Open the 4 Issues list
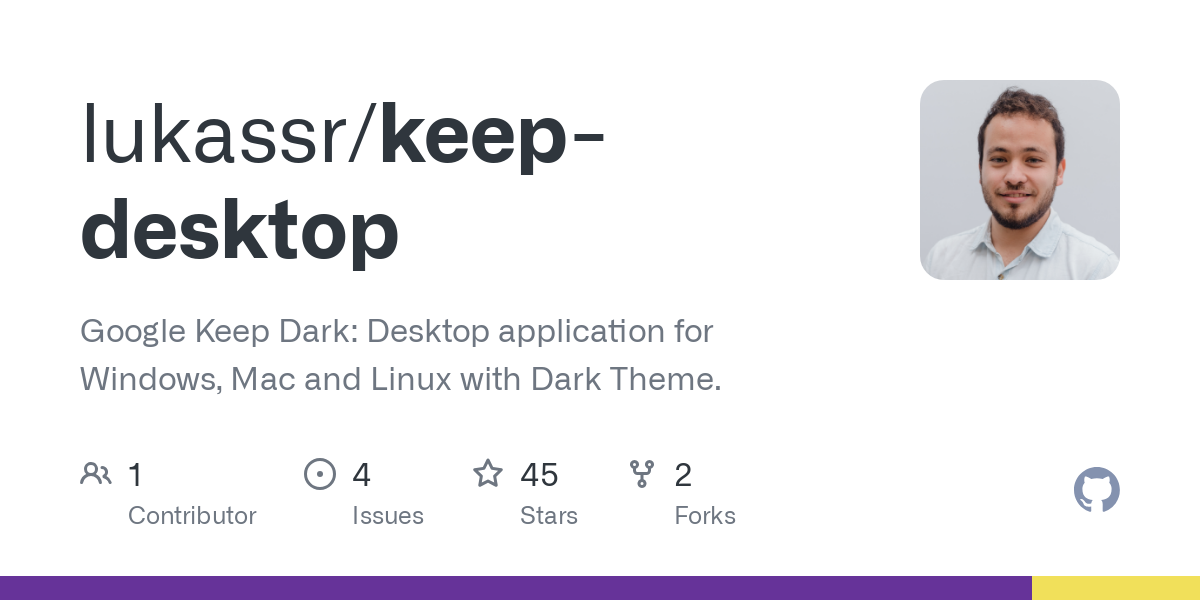The height and width of the screenshot is (600, 1200). pos(361,474)
